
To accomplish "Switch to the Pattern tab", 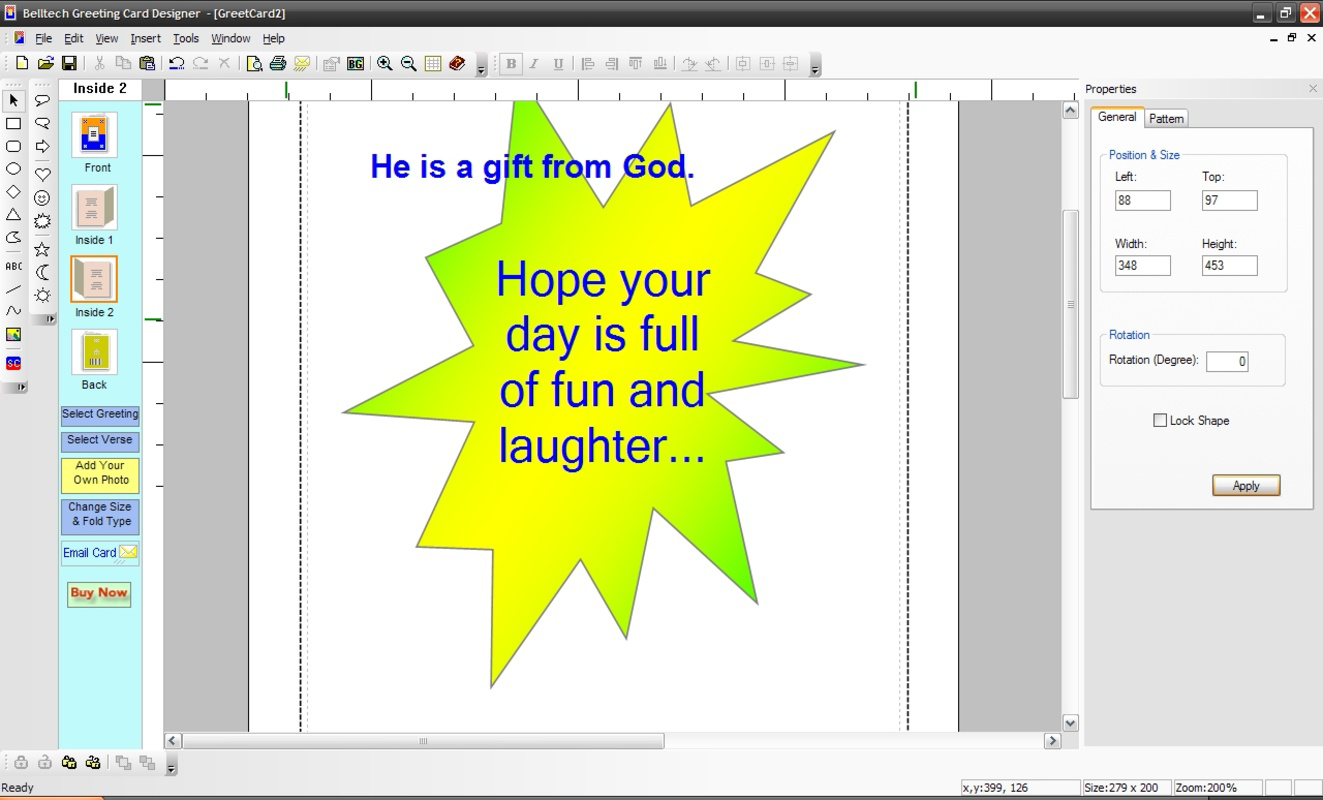I will tap(1166, 118).
